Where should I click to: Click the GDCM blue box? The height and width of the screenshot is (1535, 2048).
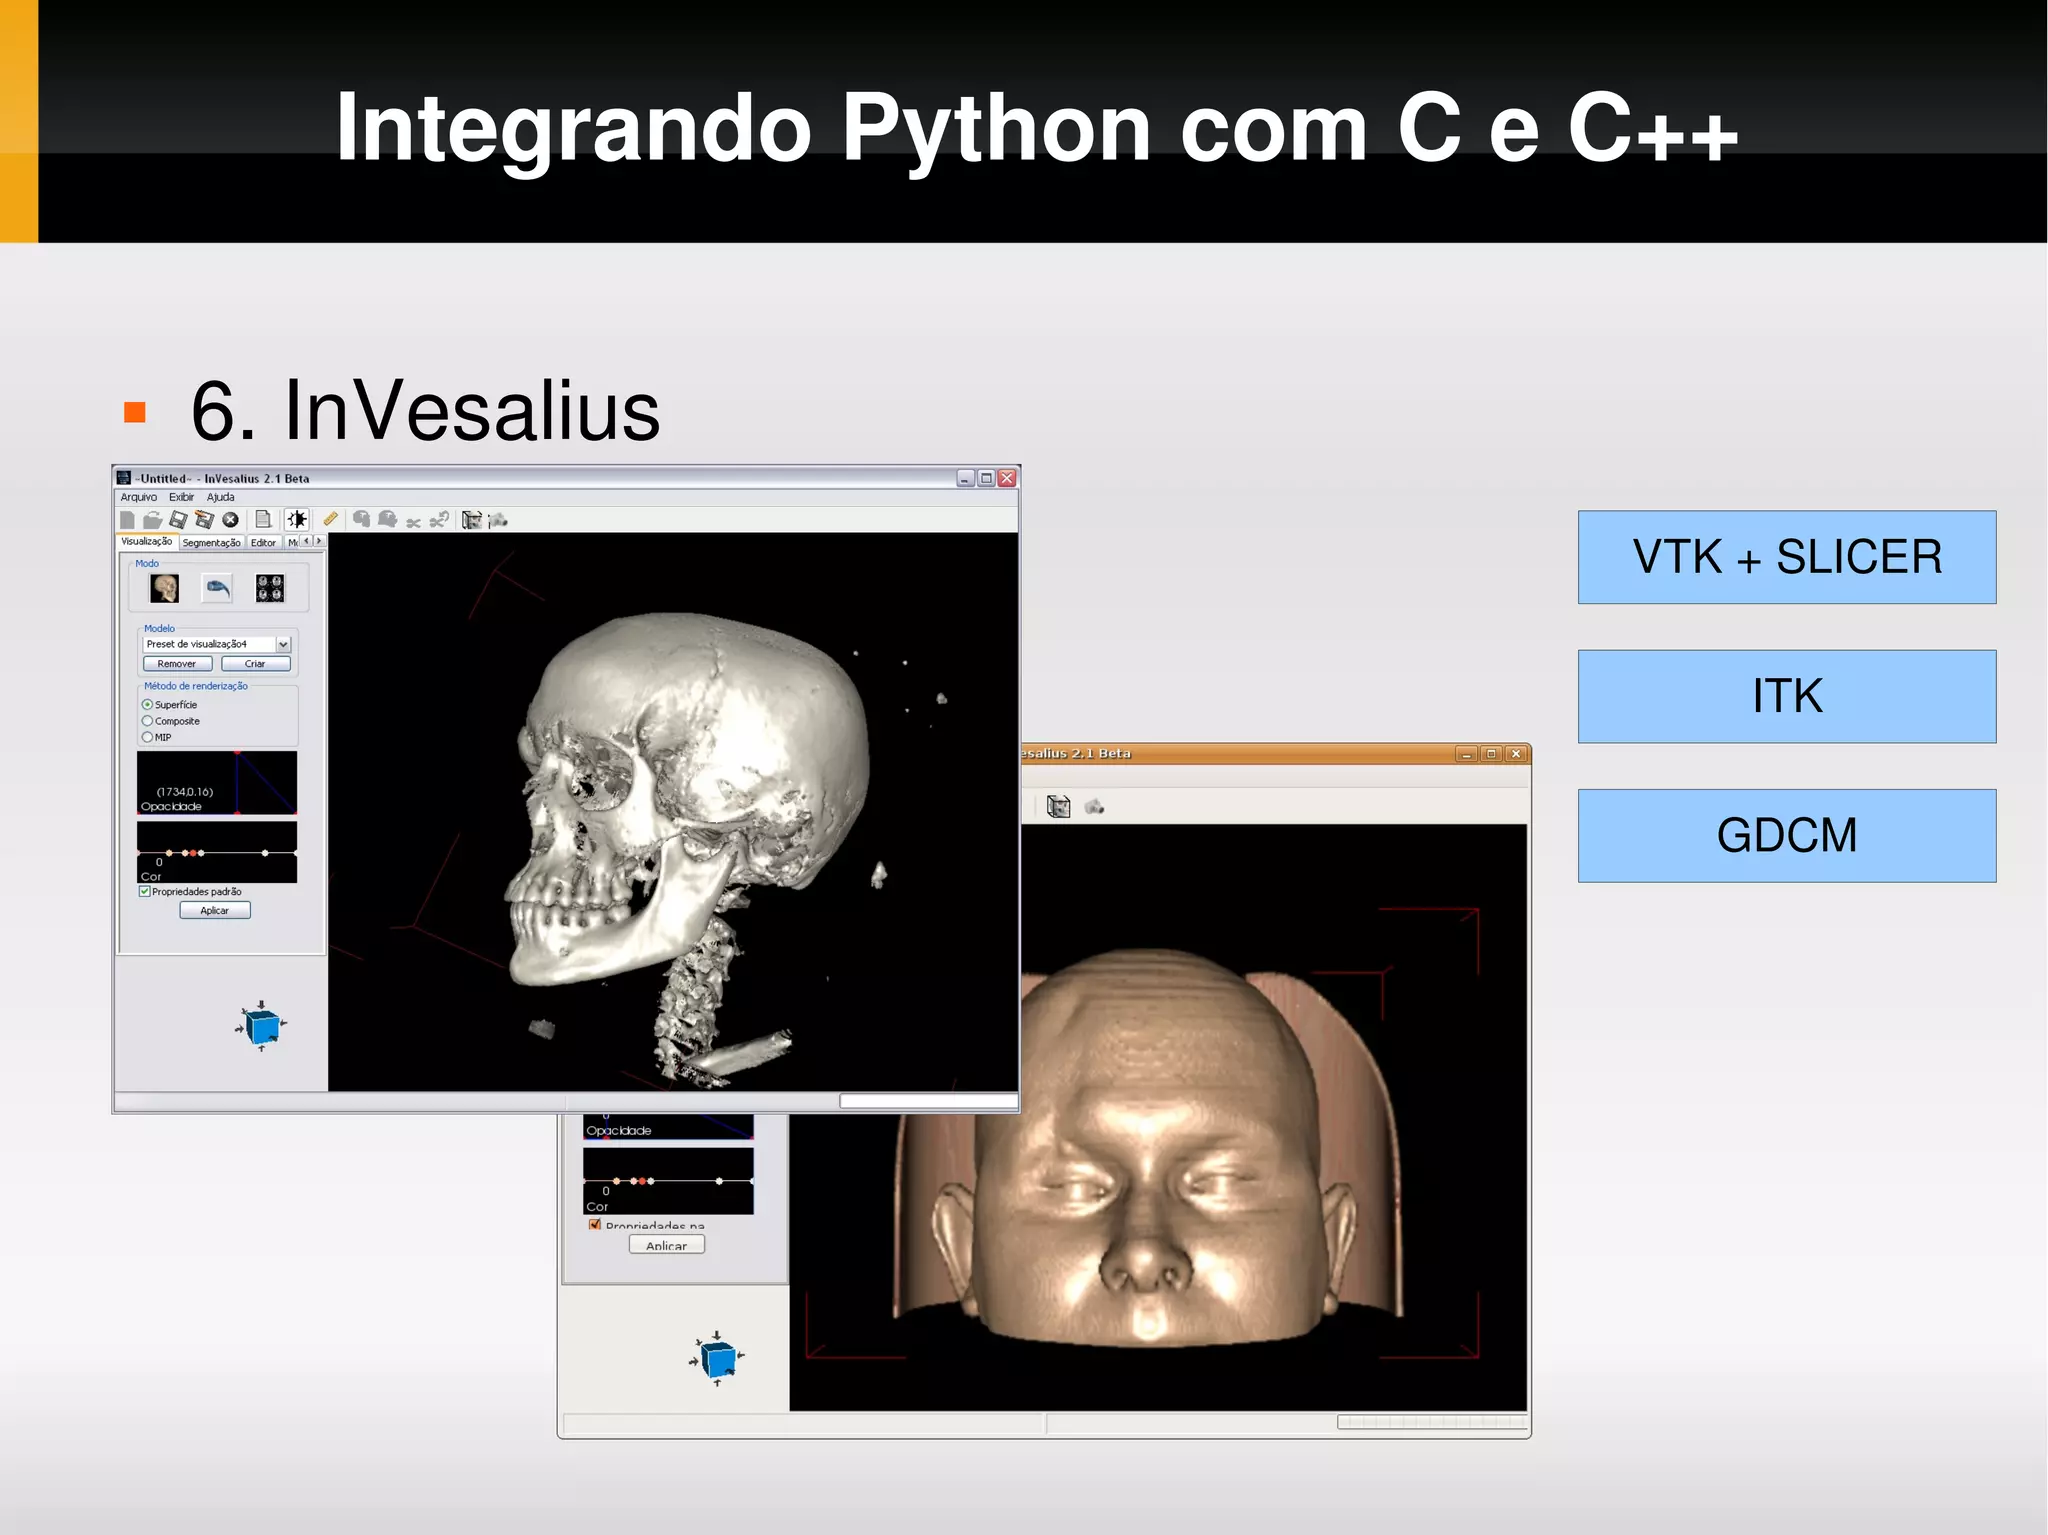(x=1787, y=835)
